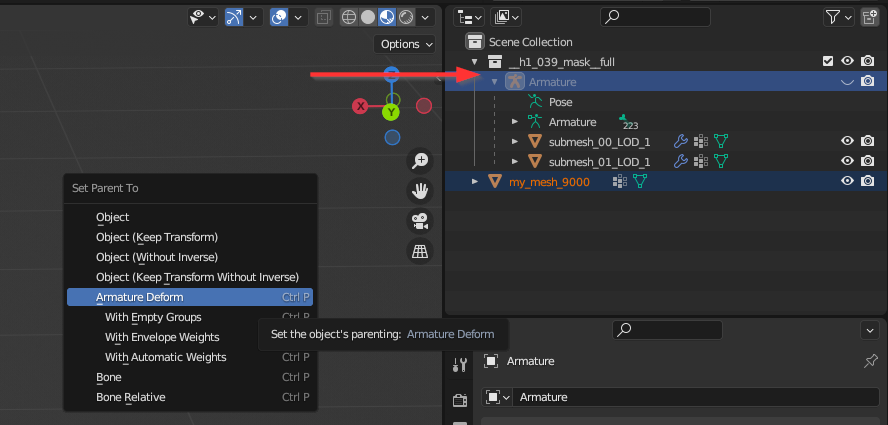Toggle the camera view icon
Screen dimensions: 888x425
420,221
